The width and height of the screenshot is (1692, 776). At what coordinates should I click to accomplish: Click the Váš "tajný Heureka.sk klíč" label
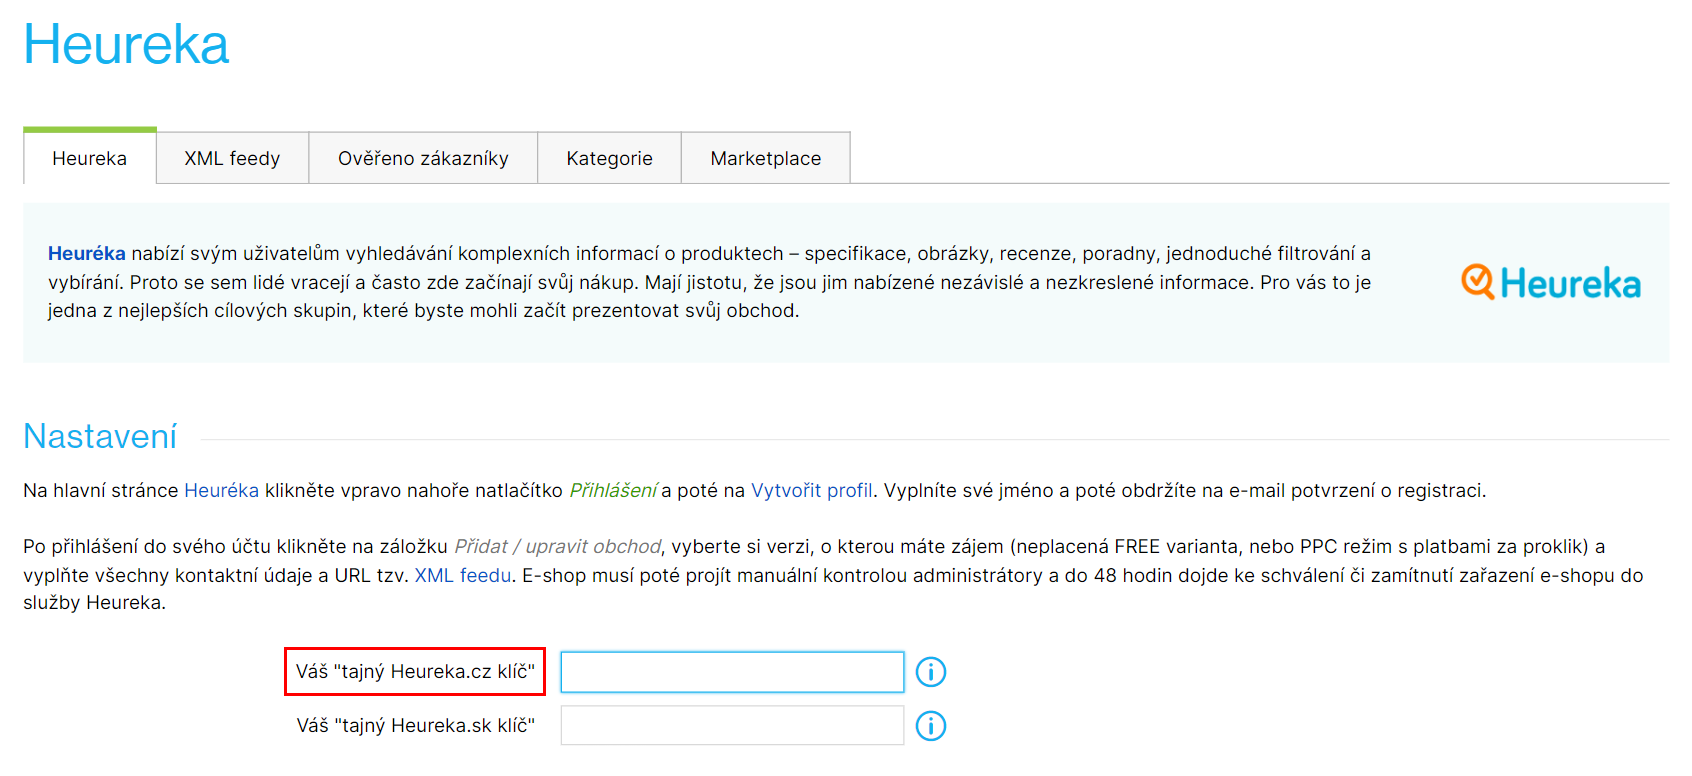click(x=415, y=726)
